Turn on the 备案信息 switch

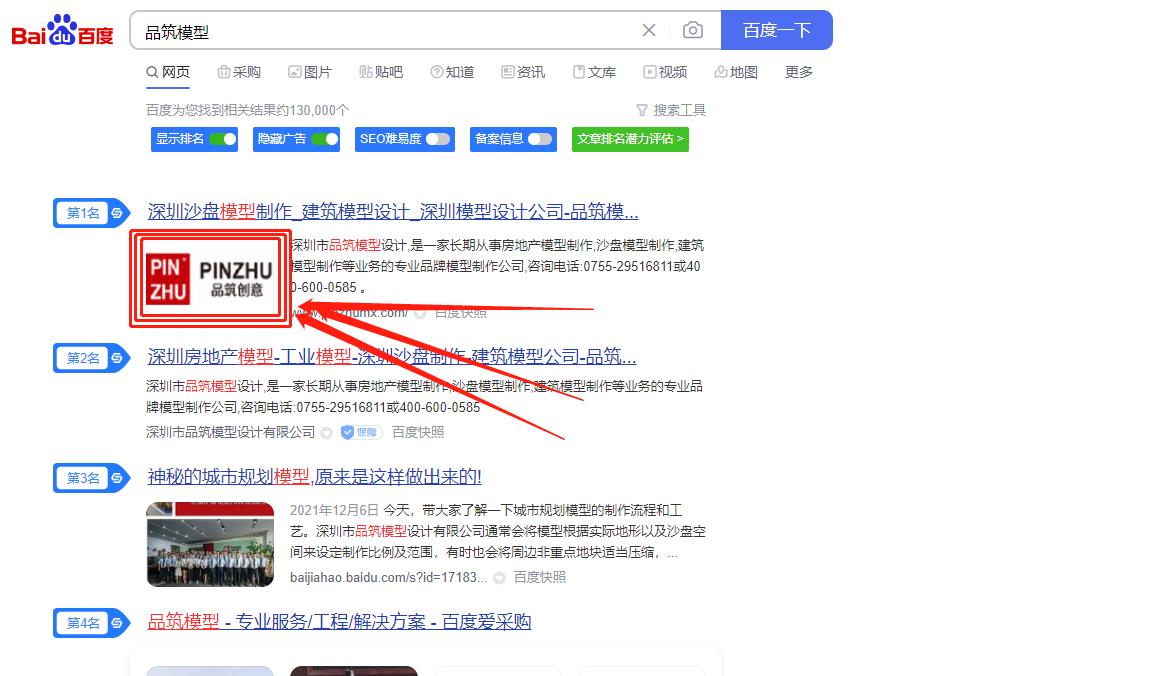point(540,139)
